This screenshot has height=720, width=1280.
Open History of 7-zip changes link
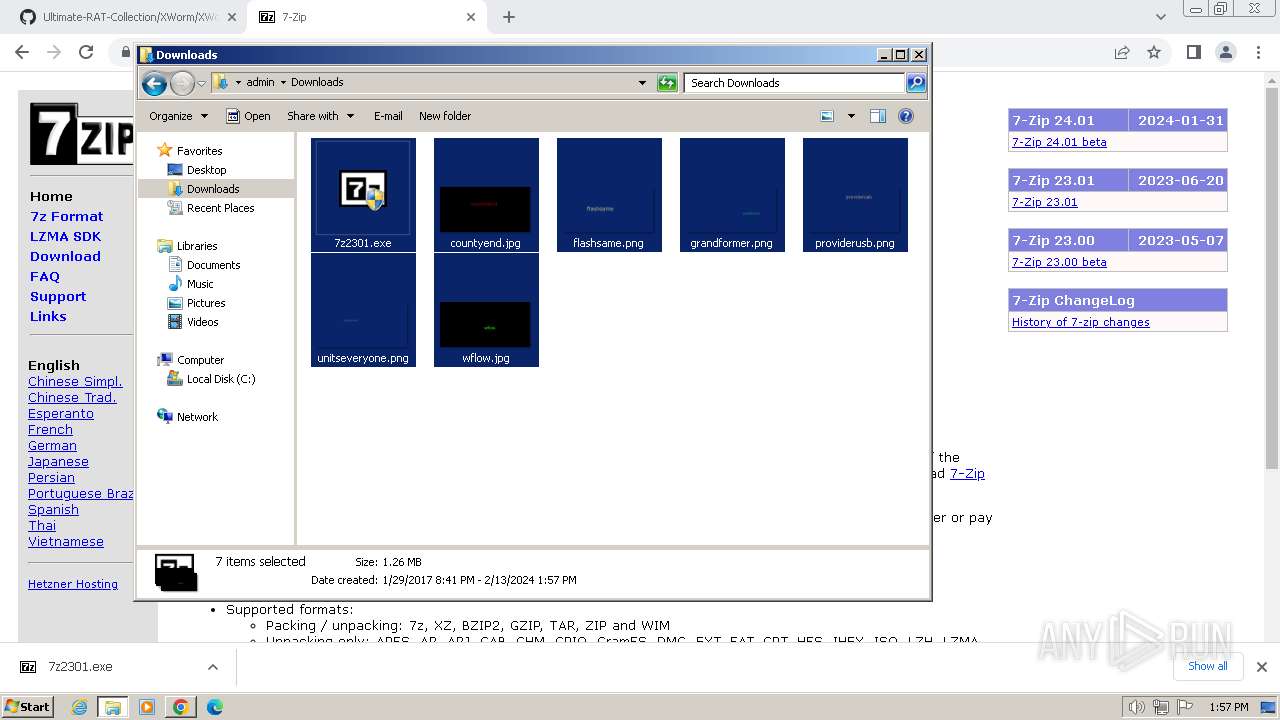1080,322
